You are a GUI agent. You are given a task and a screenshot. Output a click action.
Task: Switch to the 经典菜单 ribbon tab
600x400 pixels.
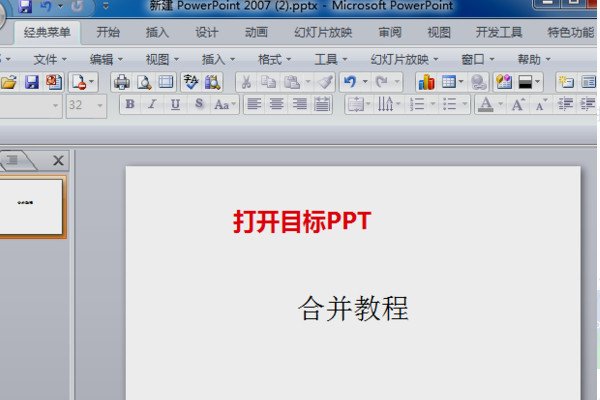[47, 33]
